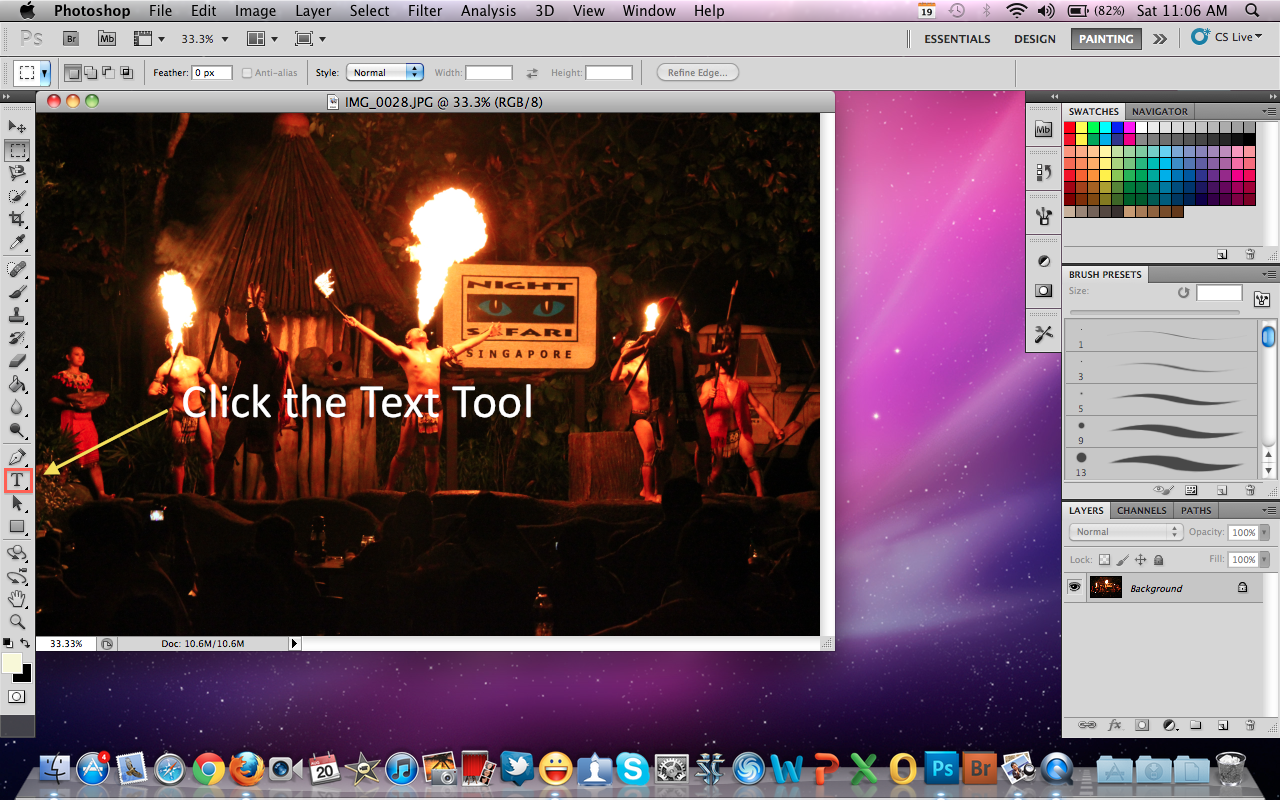The image size is (1280, 800).
Task: Lock the layer position in Layers panel
Action: point(1141,559)
